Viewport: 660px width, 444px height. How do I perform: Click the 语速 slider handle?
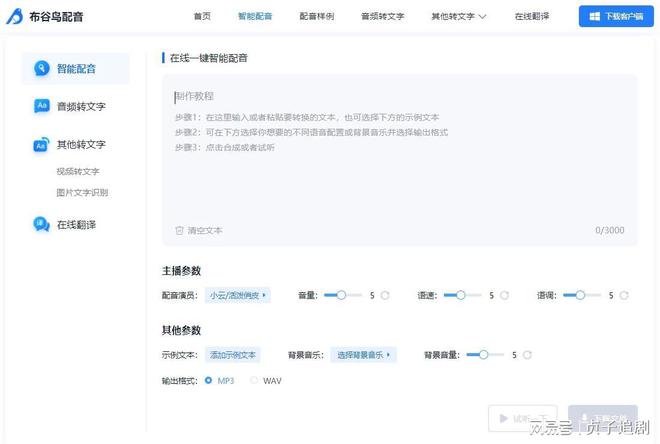tap(461, 295)
